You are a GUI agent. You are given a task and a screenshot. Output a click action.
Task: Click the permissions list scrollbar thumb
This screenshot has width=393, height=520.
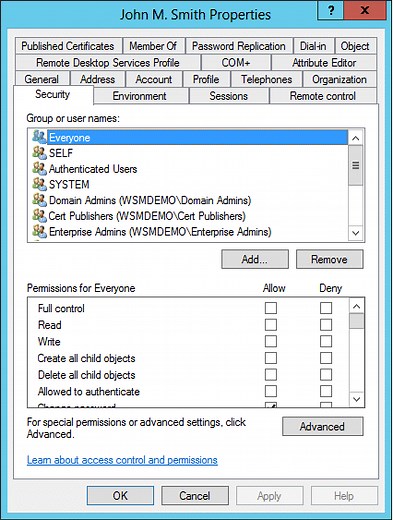click(x=356, y=321)
